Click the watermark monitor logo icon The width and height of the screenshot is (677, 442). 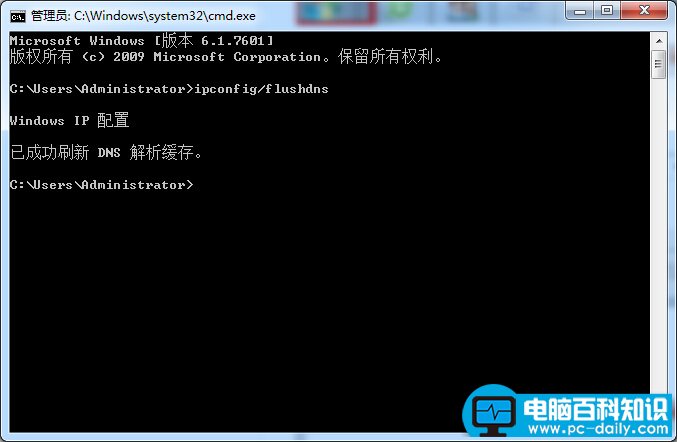(494, 415)
